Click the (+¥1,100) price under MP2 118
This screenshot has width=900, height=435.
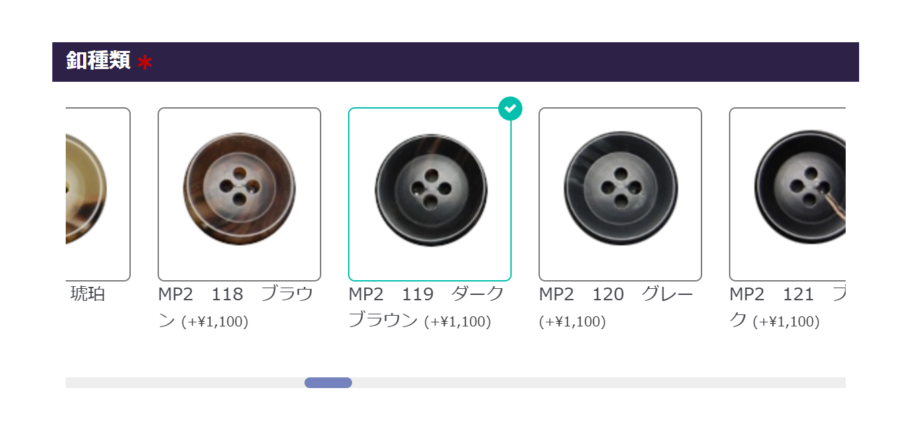(215, 322)
